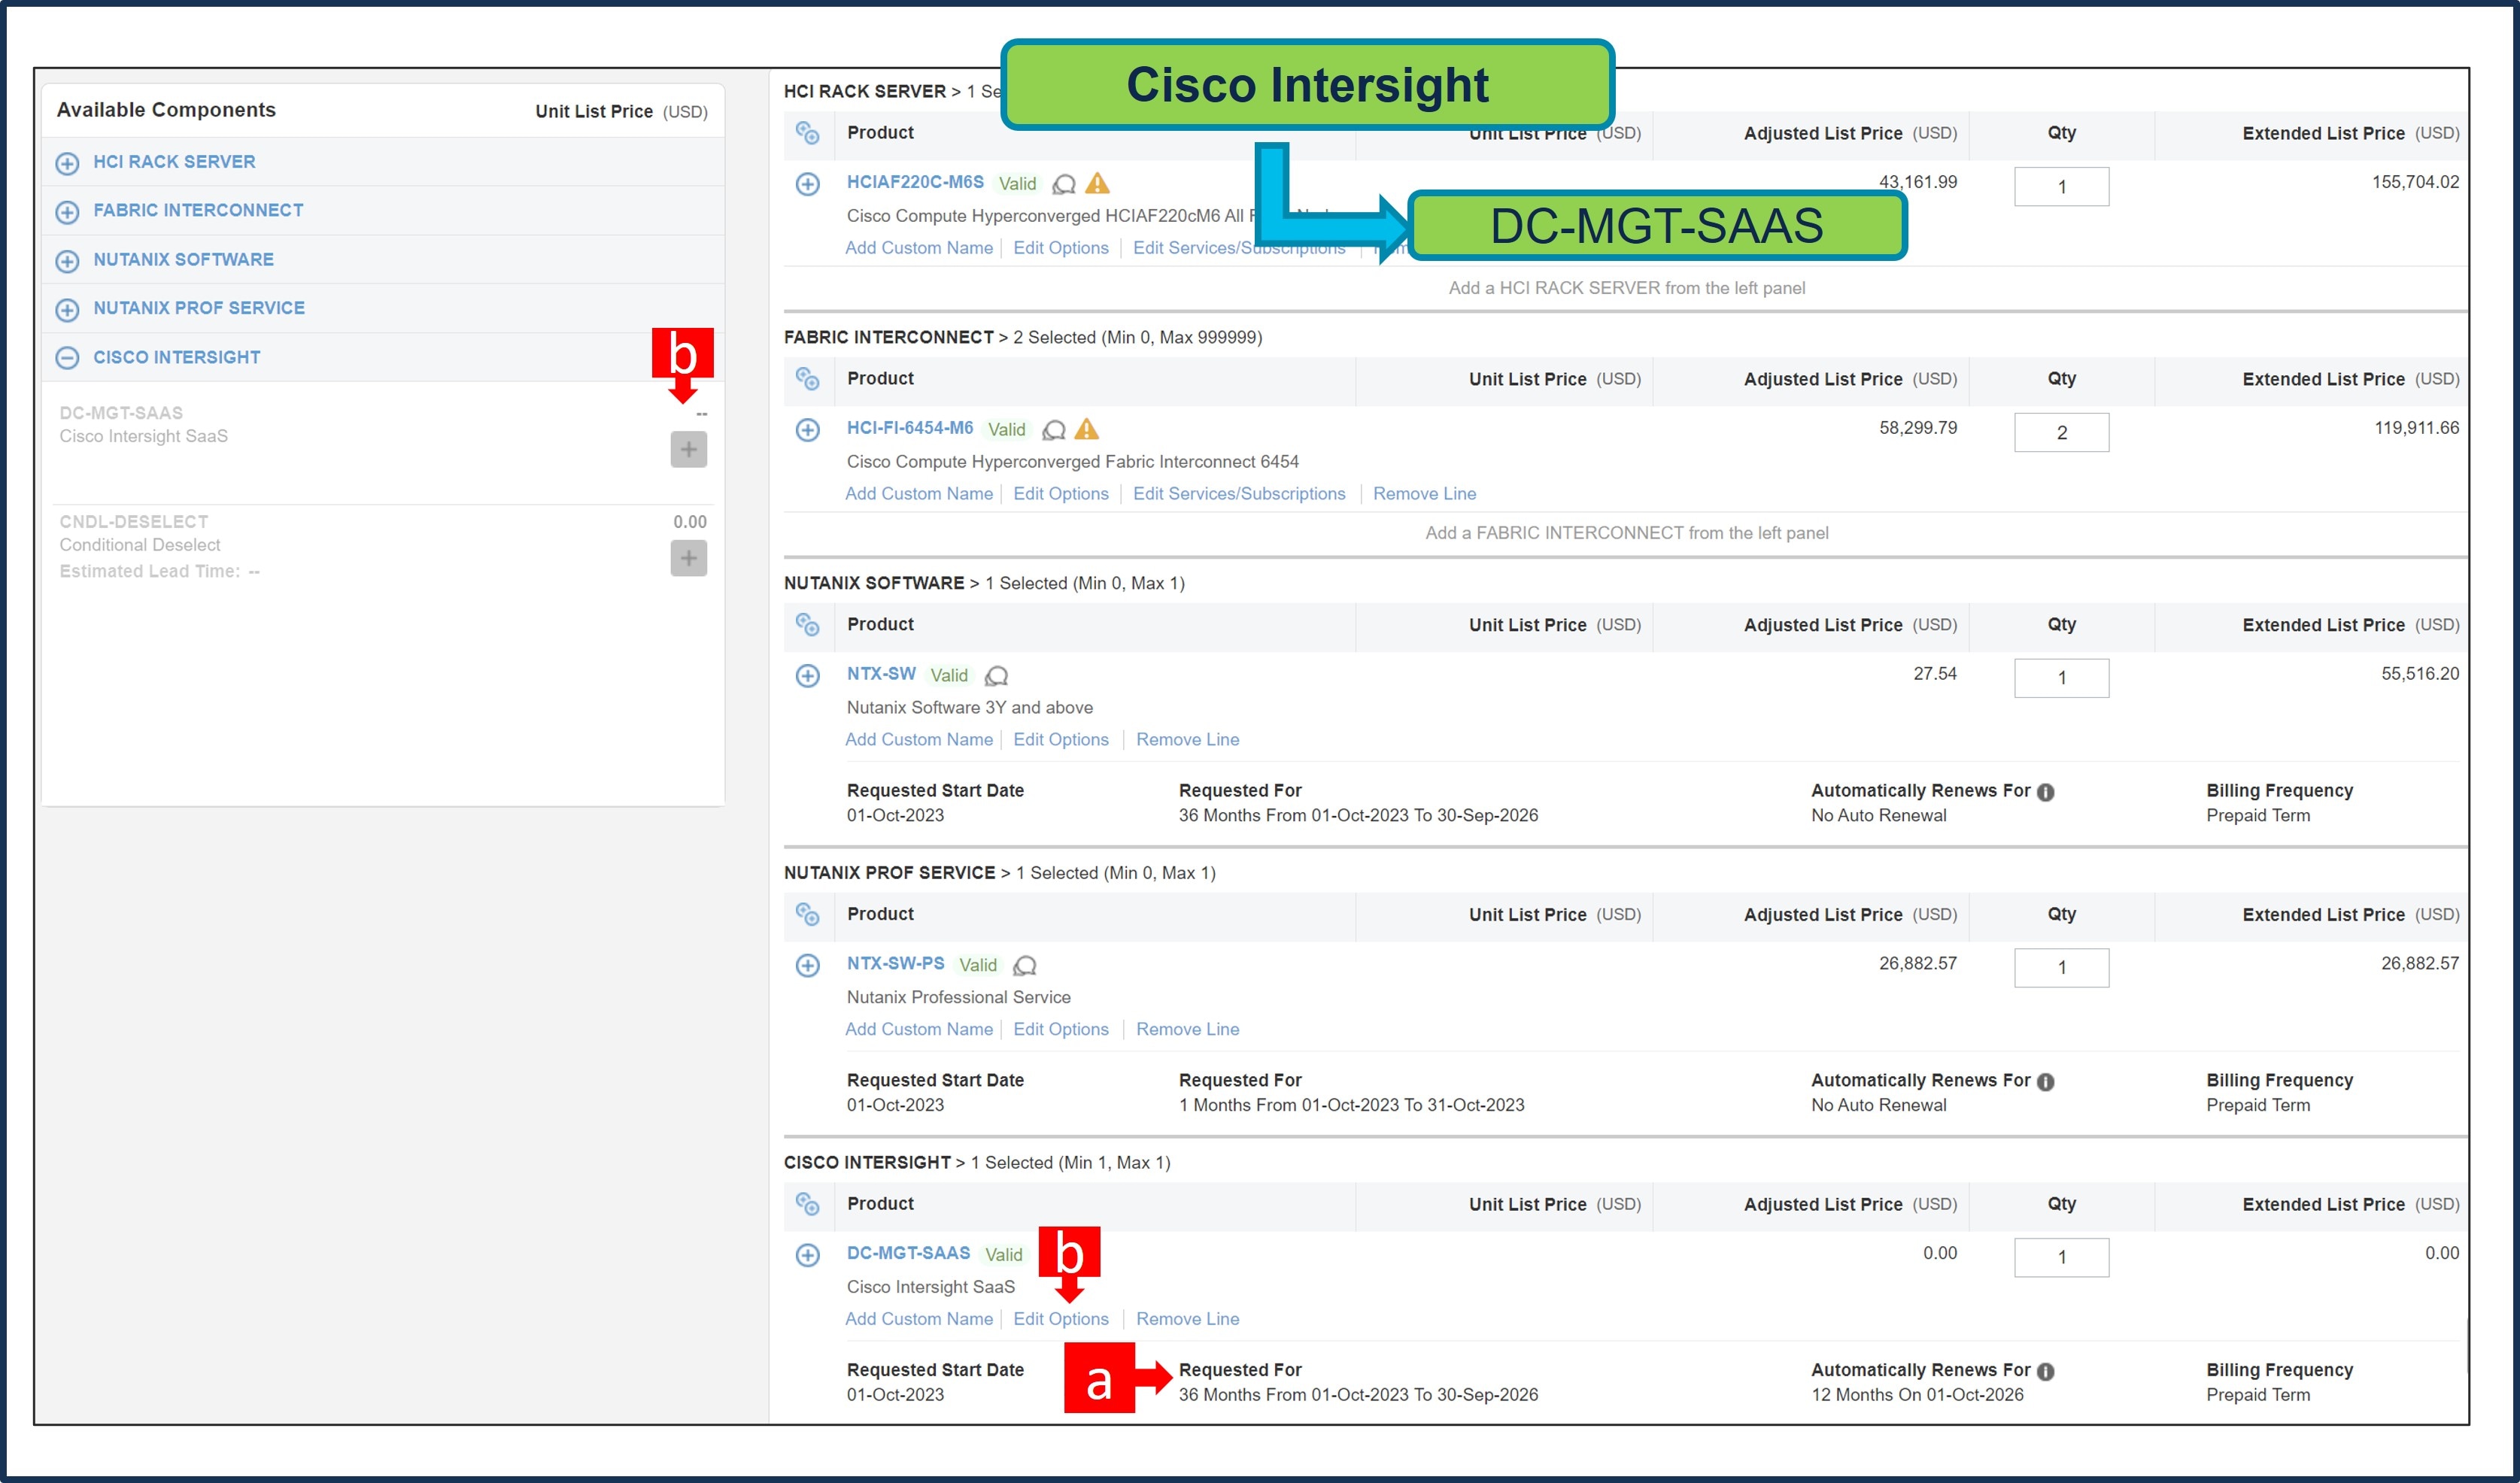Add DC-MGT-SAAS using its plus button
Viewport: 2520px width, 1483px height.
point(688,449)
